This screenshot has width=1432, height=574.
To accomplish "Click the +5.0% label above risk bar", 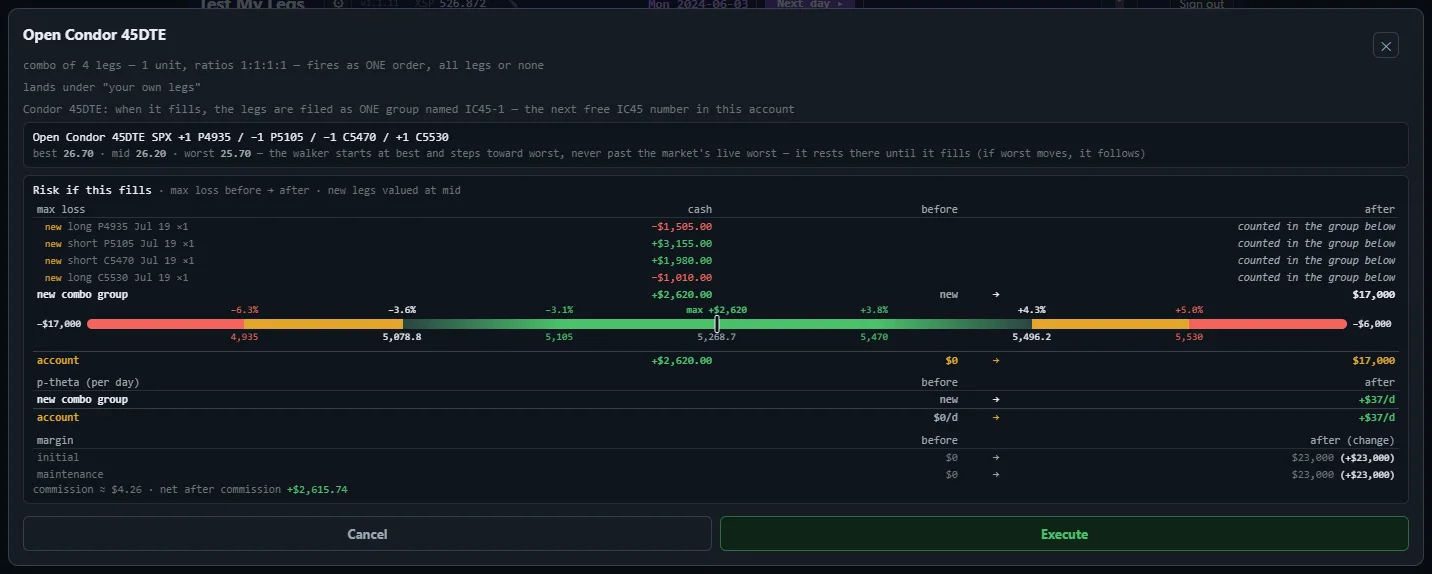I will click(1189, 310).
